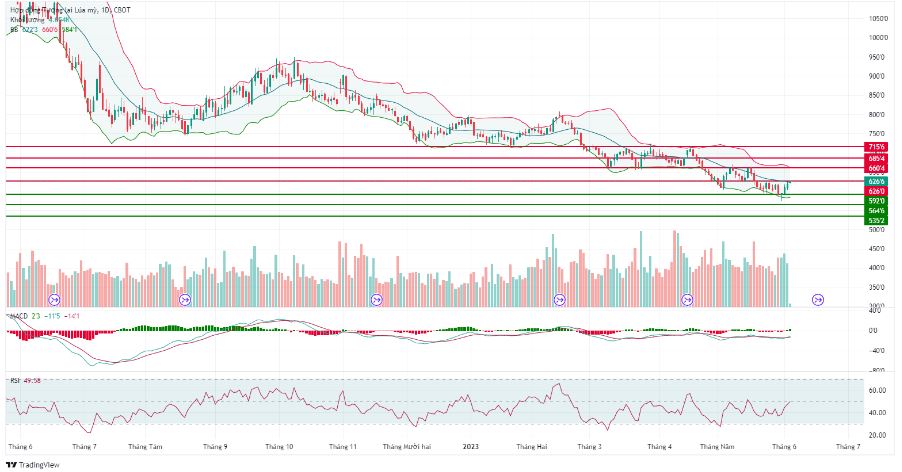Screen dimensions: 902x472
Task: Click the 8500'0 mark on the price scale
Action: (878, 95)
